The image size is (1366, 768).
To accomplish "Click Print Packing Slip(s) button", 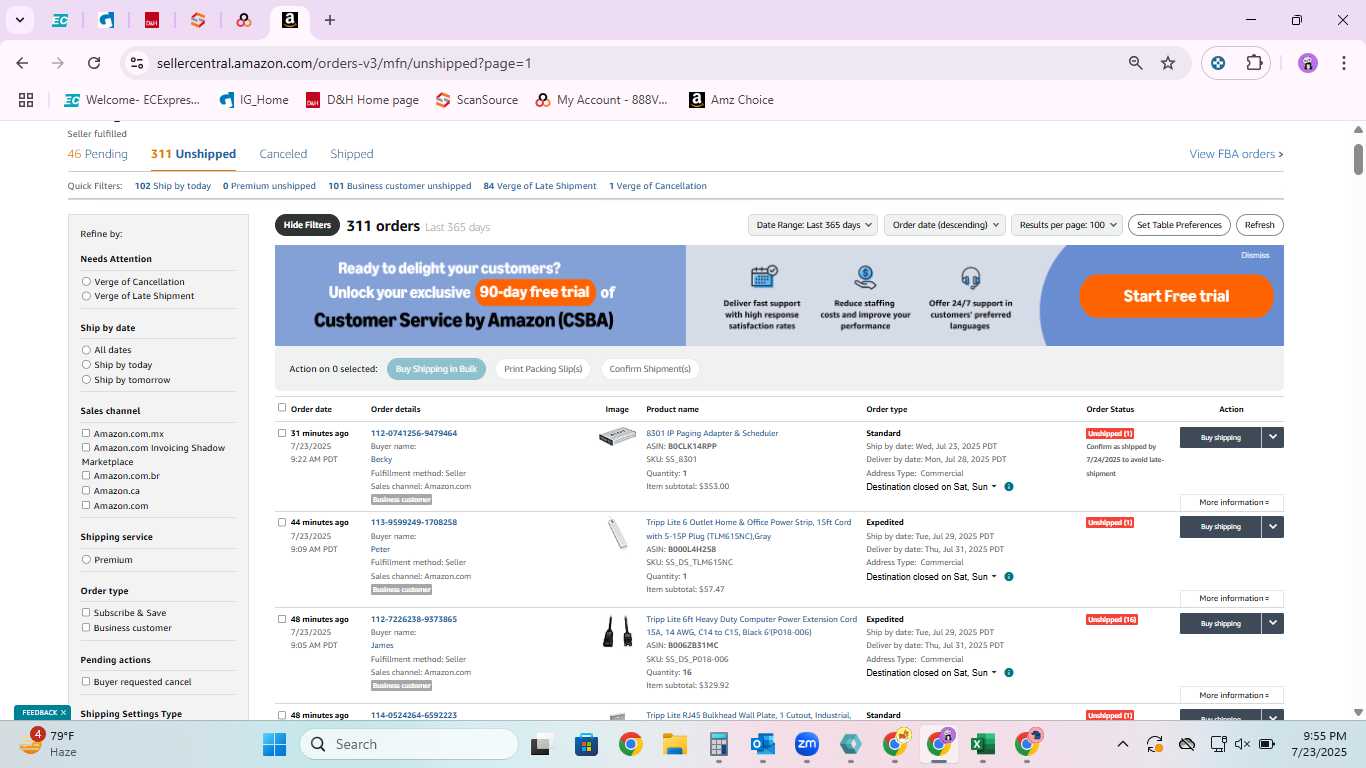I will pyautogui.click(x=543, y=369).
